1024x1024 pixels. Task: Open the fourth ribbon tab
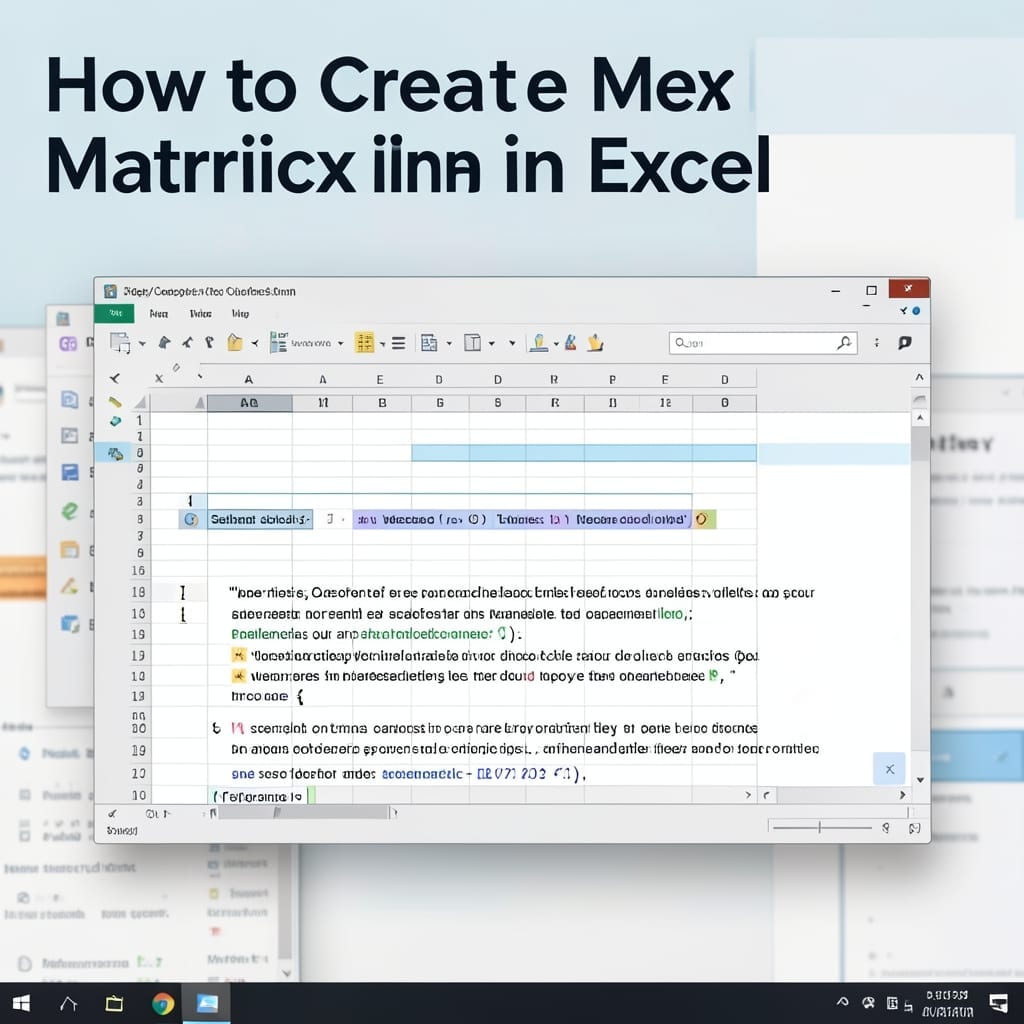[240, 314]
